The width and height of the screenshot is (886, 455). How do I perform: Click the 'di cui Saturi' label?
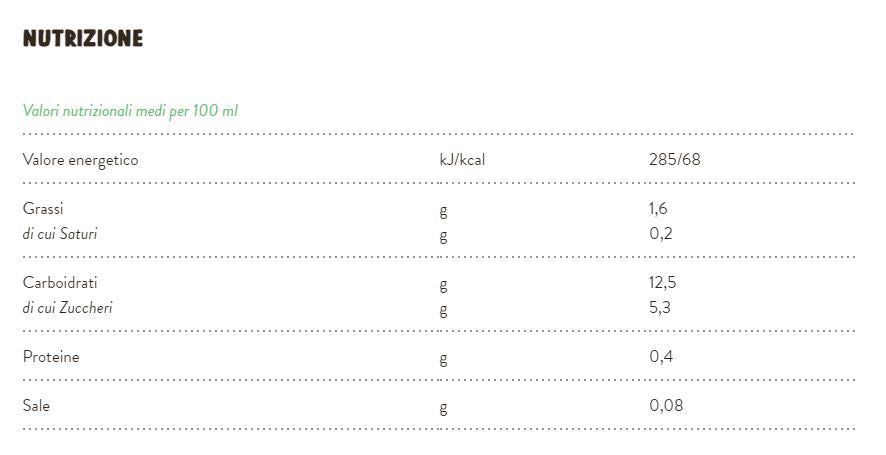60,234
